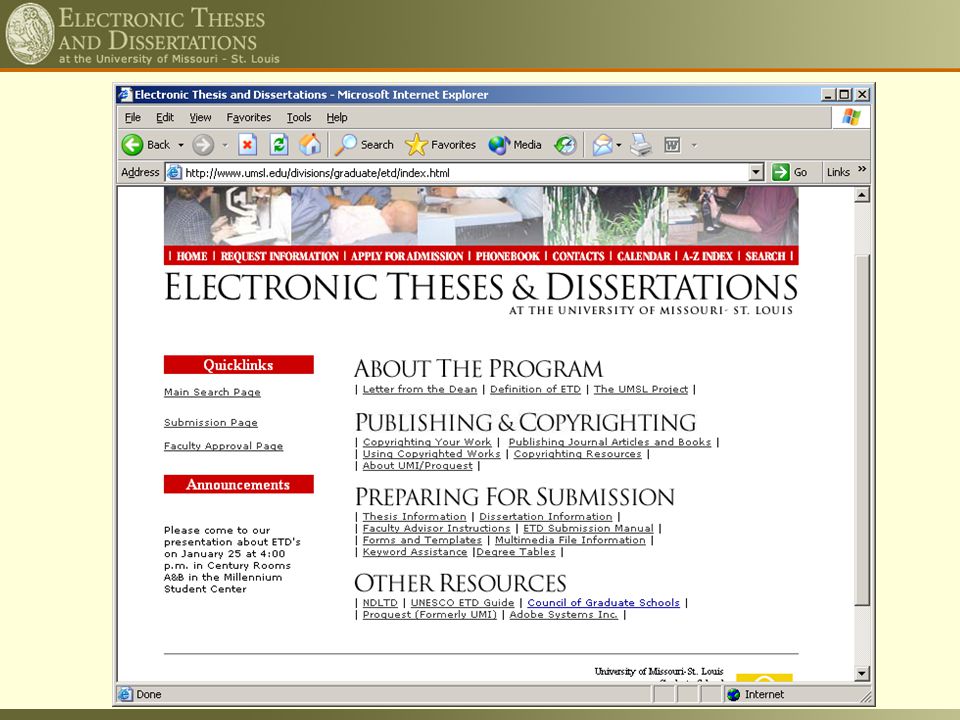Click the Internet Explorer page icon in address bar
Viewport: 960px width, 720px height.
(x=174, y=173)
